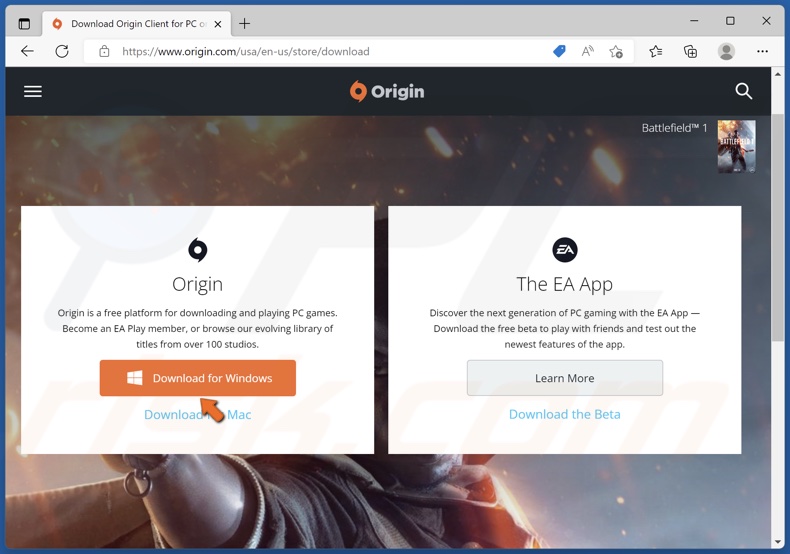Open a new tab with plus button

coord(244,24)
